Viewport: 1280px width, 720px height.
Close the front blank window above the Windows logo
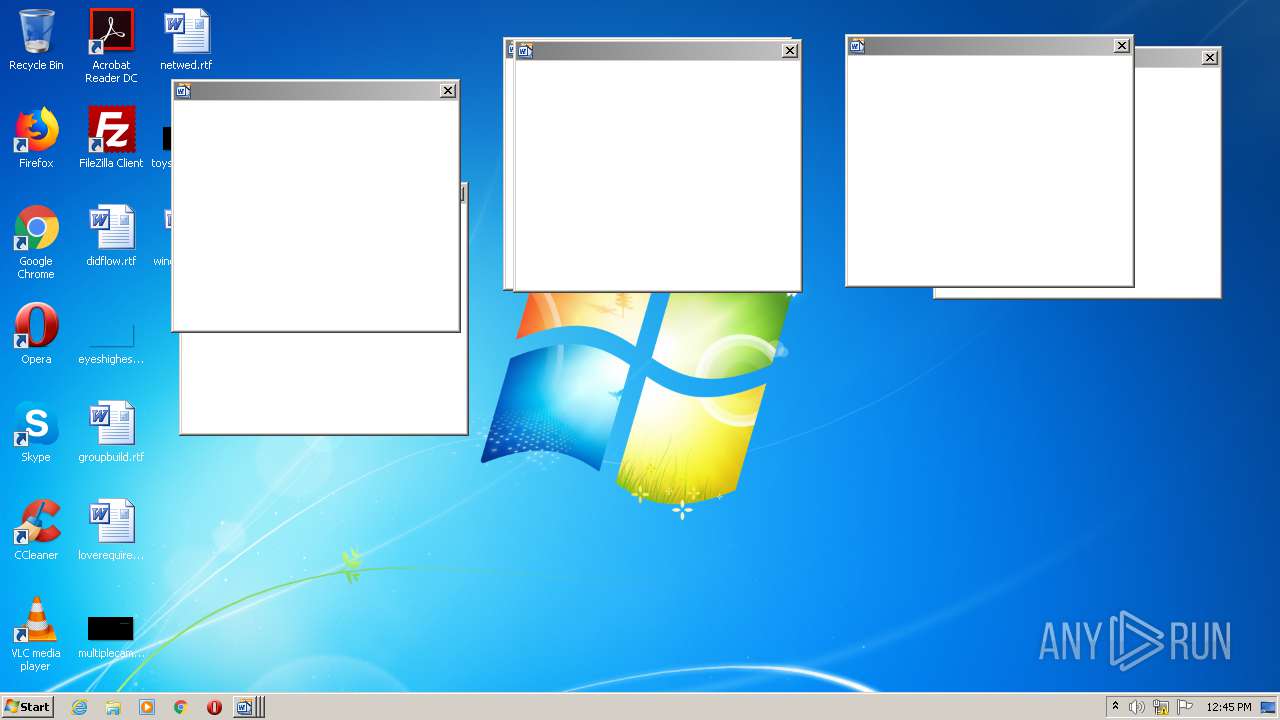coord(790,51)
